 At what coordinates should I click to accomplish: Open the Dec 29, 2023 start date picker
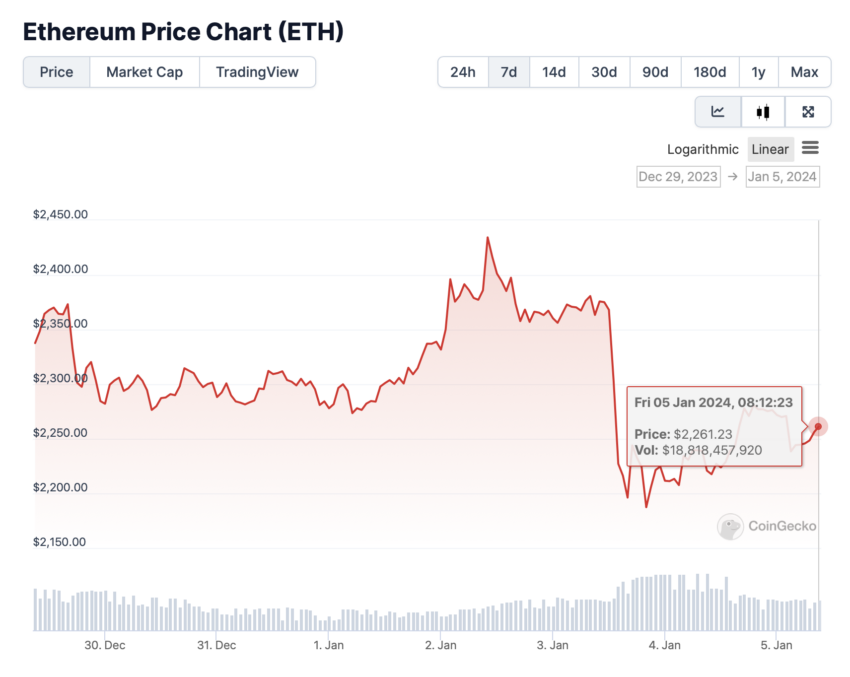[678, 177]
